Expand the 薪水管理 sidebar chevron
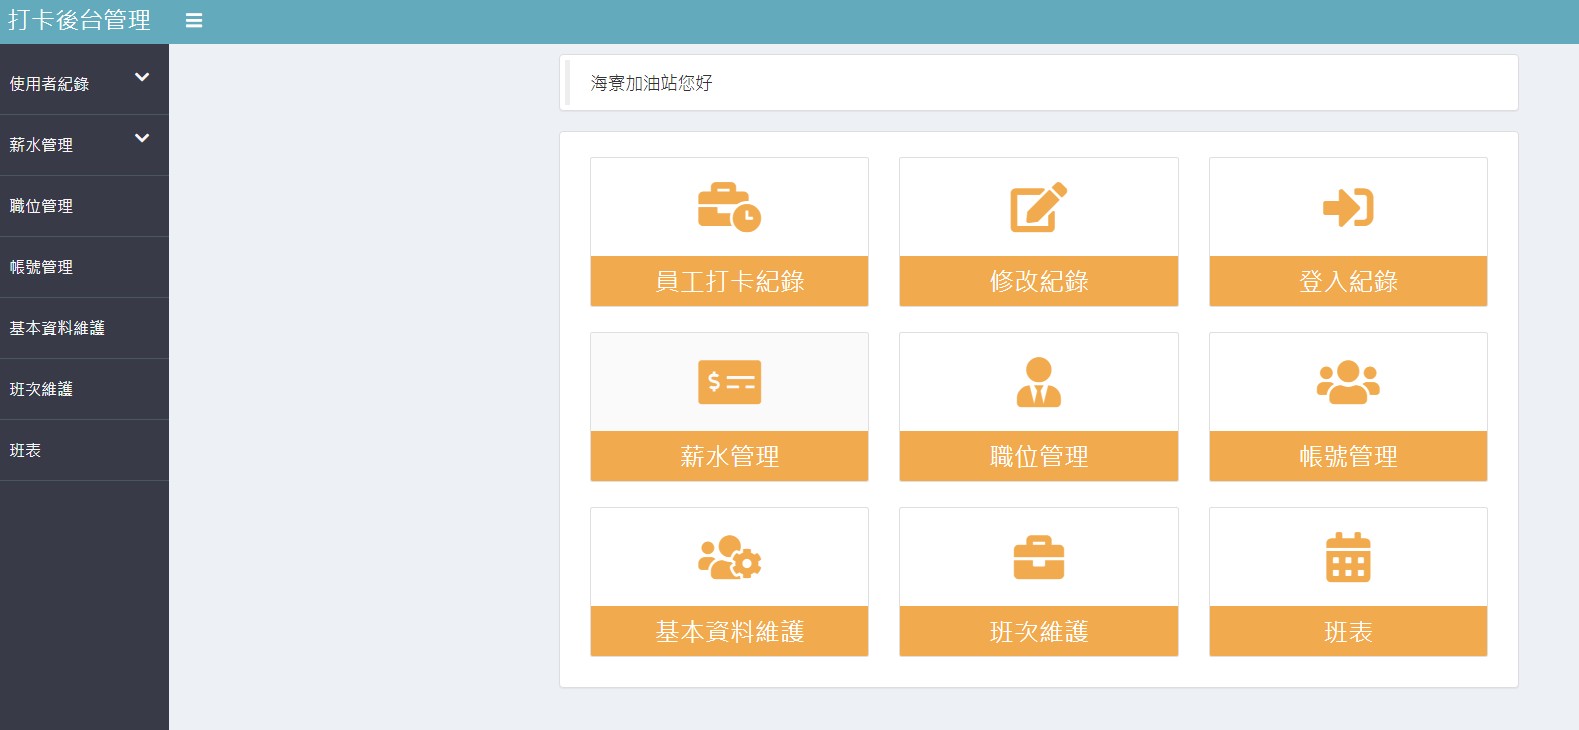The image size is (1579, 730). pos(142,138)
